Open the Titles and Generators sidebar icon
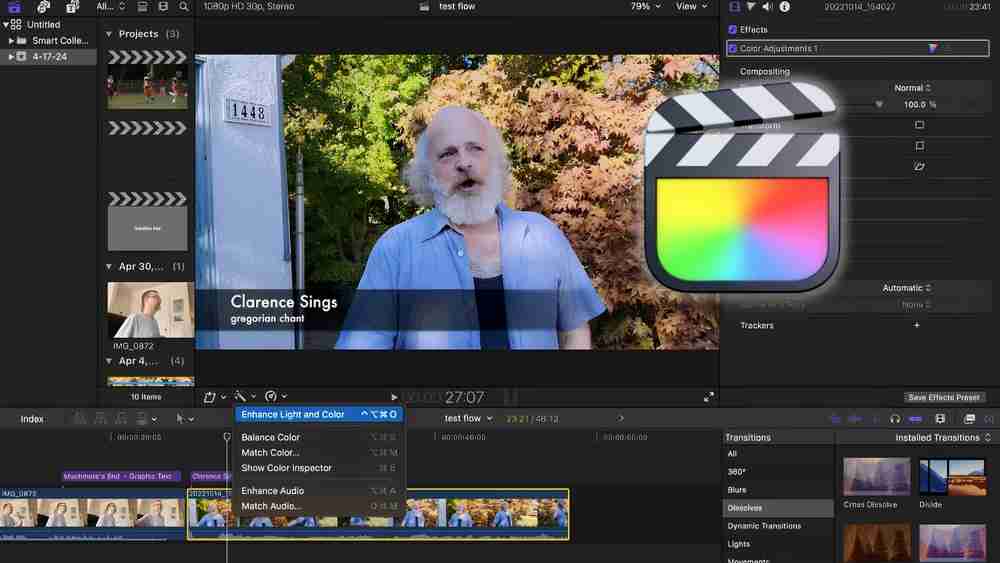Viewport: 1000px width, 563px height. (73, 7)
